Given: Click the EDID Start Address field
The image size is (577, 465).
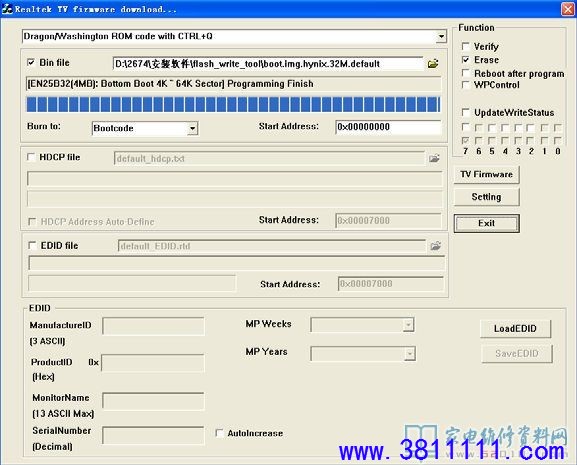Looking at the screenshot, I should pyautogui.click(x=391, y=284).
